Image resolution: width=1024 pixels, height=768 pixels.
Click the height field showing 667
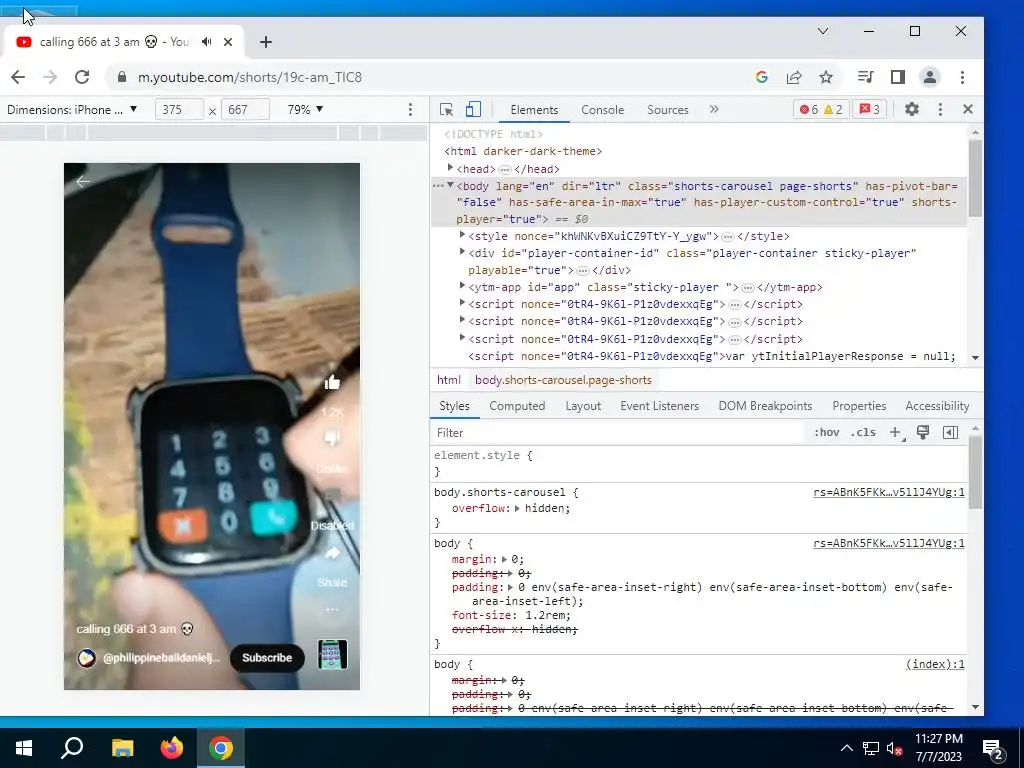245,110
